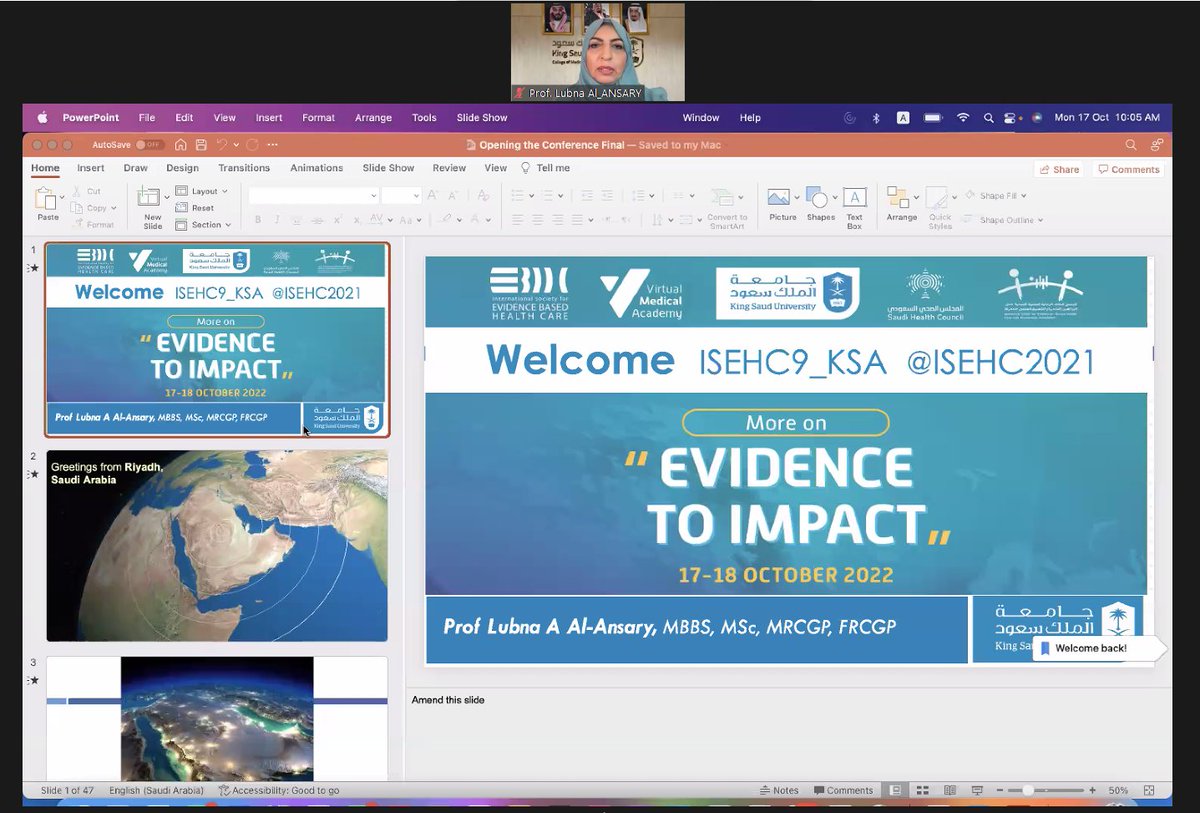Open the Insert ribbon tab
This screenshot has width=1200, height=813.
[91, 168]
